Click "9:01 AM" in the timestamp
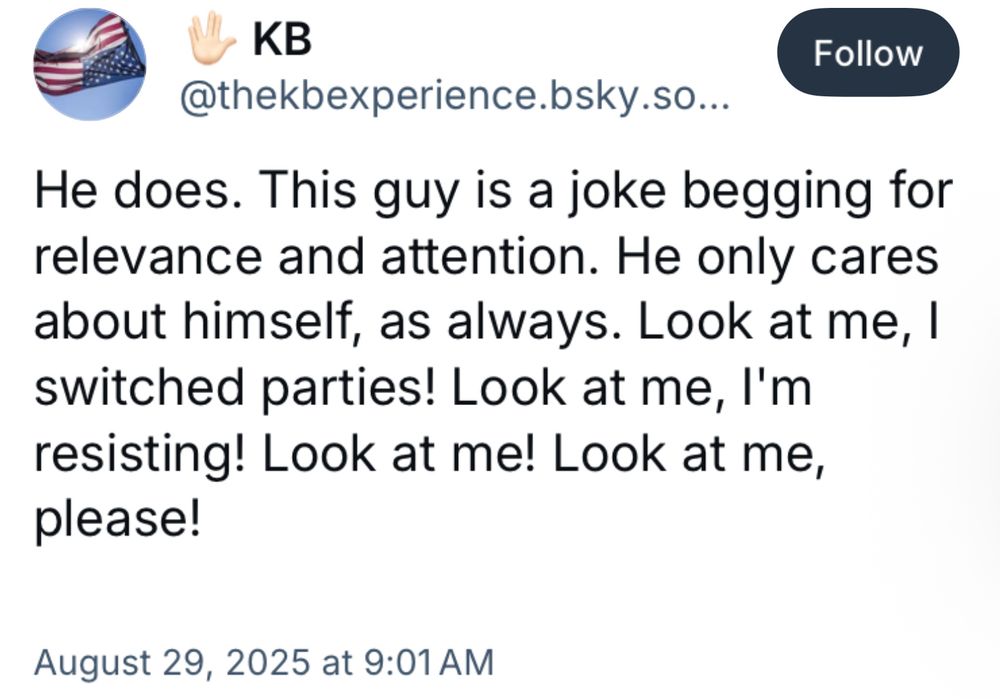 [x=429, y=661]
